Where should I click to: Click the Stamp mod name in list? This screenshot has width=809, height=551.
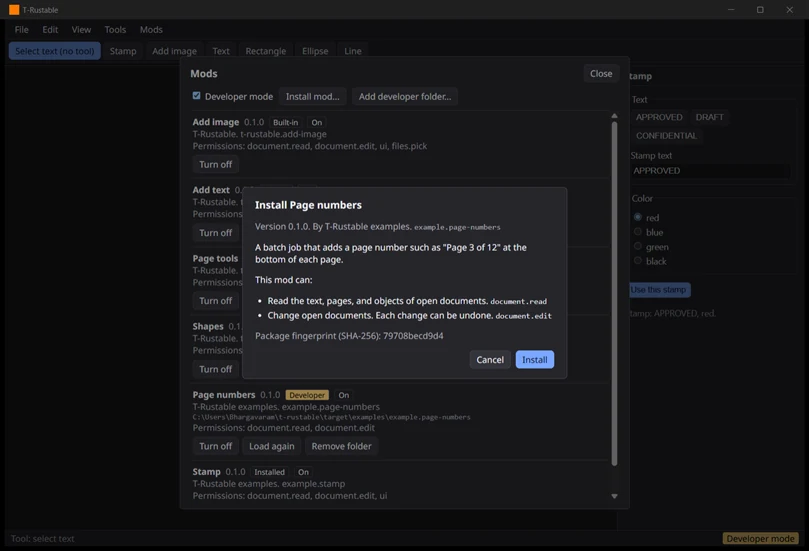[206, 472]
